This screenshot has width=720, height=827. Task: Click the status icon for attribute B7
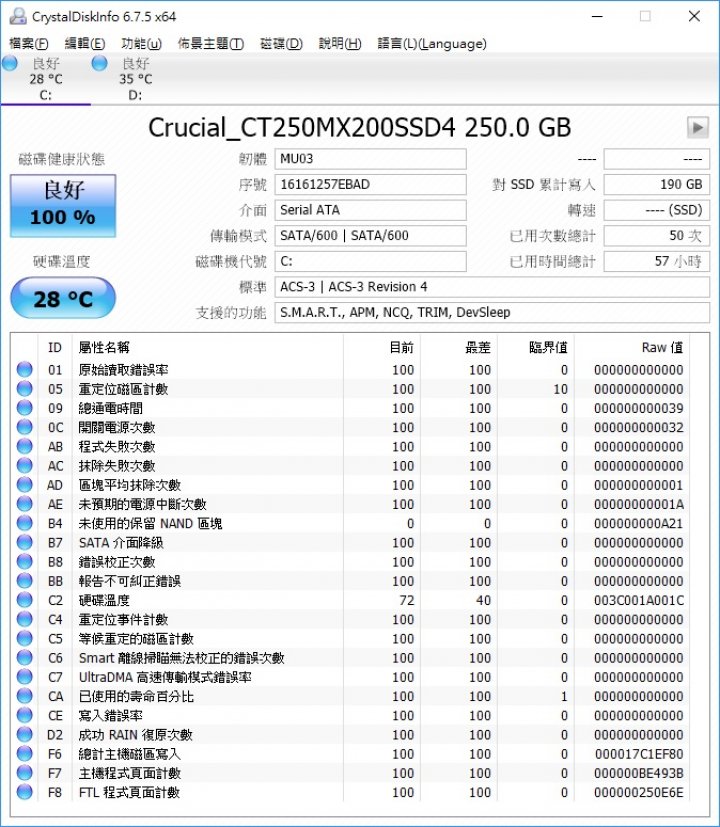(x=25, y=542)
